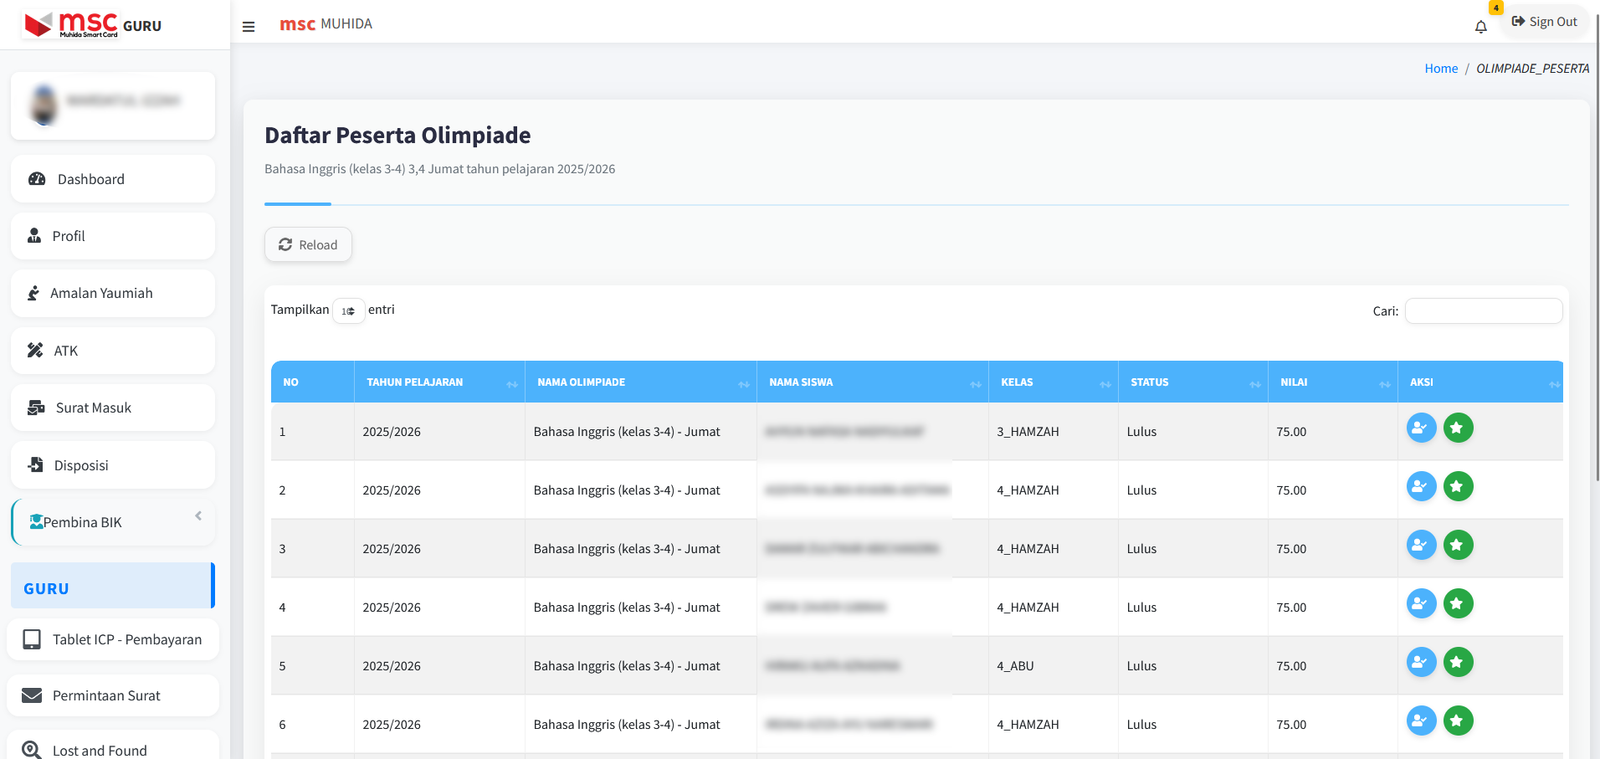Image resolution: width=1600 pixels, height=759 pixels.
Task: Click the msc MUHIDA header brand
Action: (x=326, y=24)
